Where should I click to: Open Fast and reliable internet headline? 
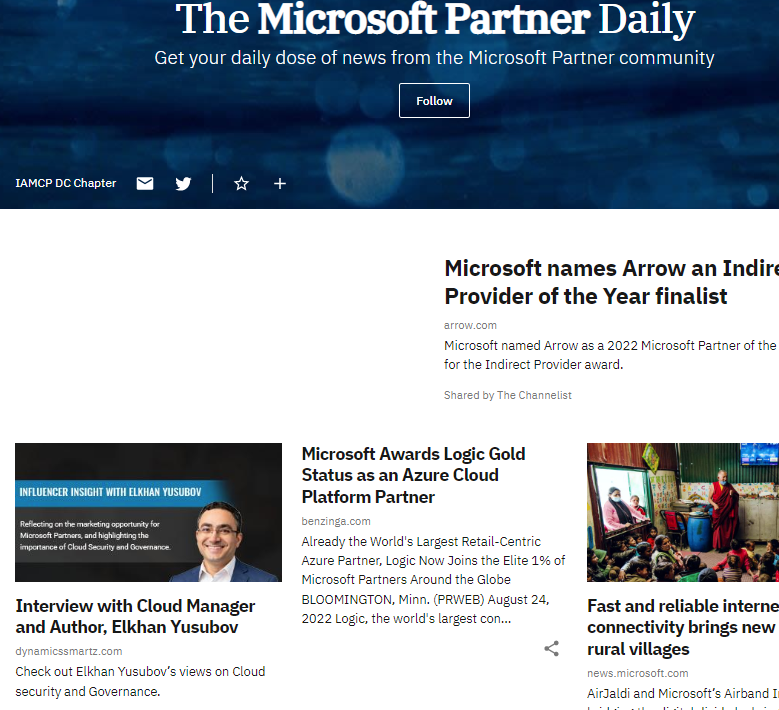(682, 627)
